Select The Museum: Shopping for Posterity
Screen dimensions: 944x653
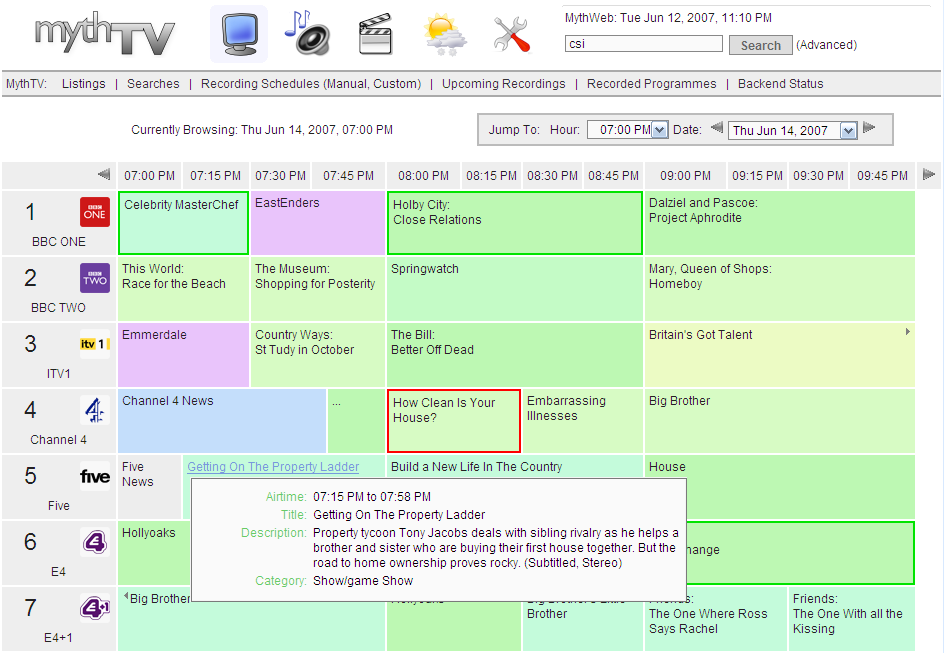(x=317, y=289)
